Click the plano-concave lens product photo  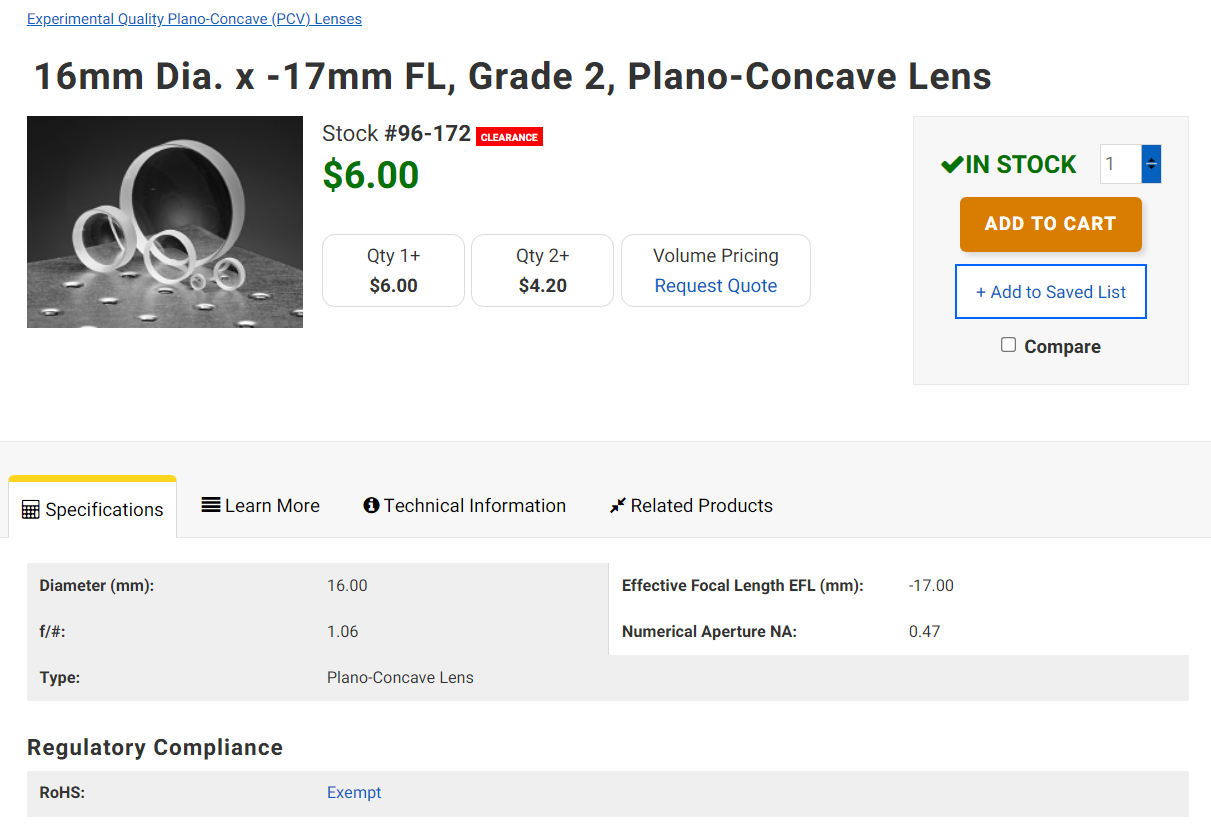(164, 222)
